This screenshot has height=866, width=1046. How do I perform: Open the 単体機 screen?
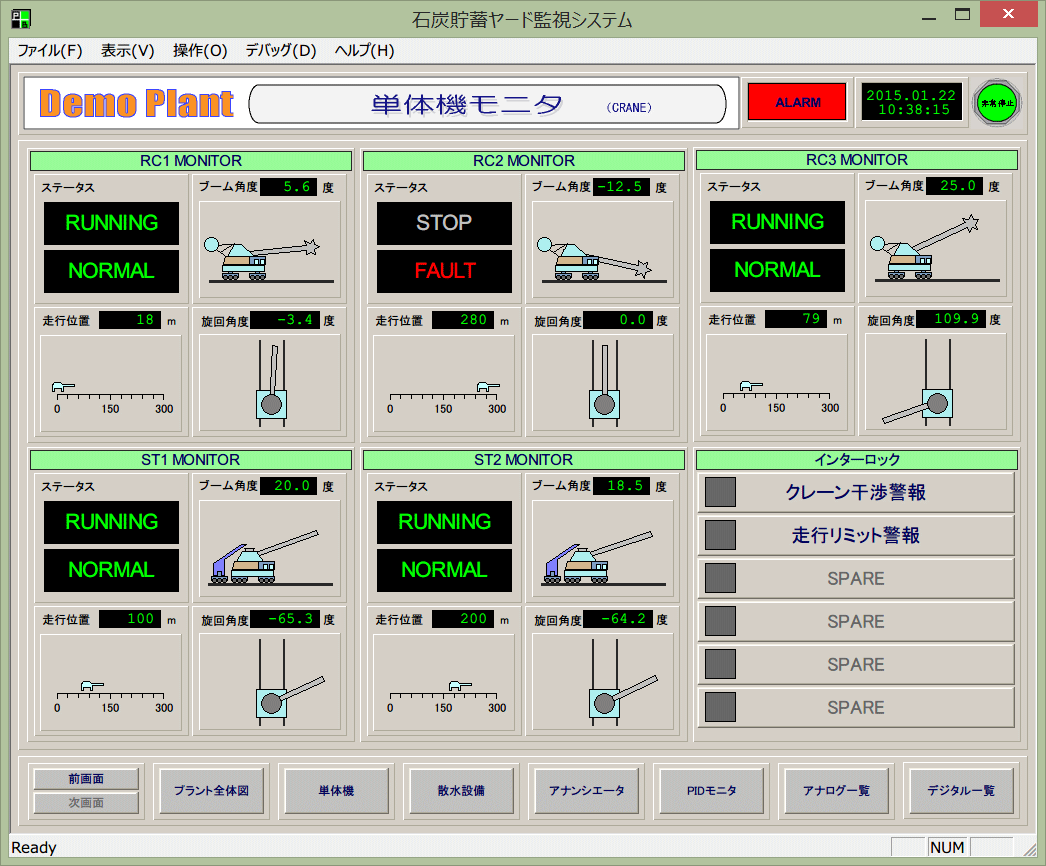tap(336, 791)
